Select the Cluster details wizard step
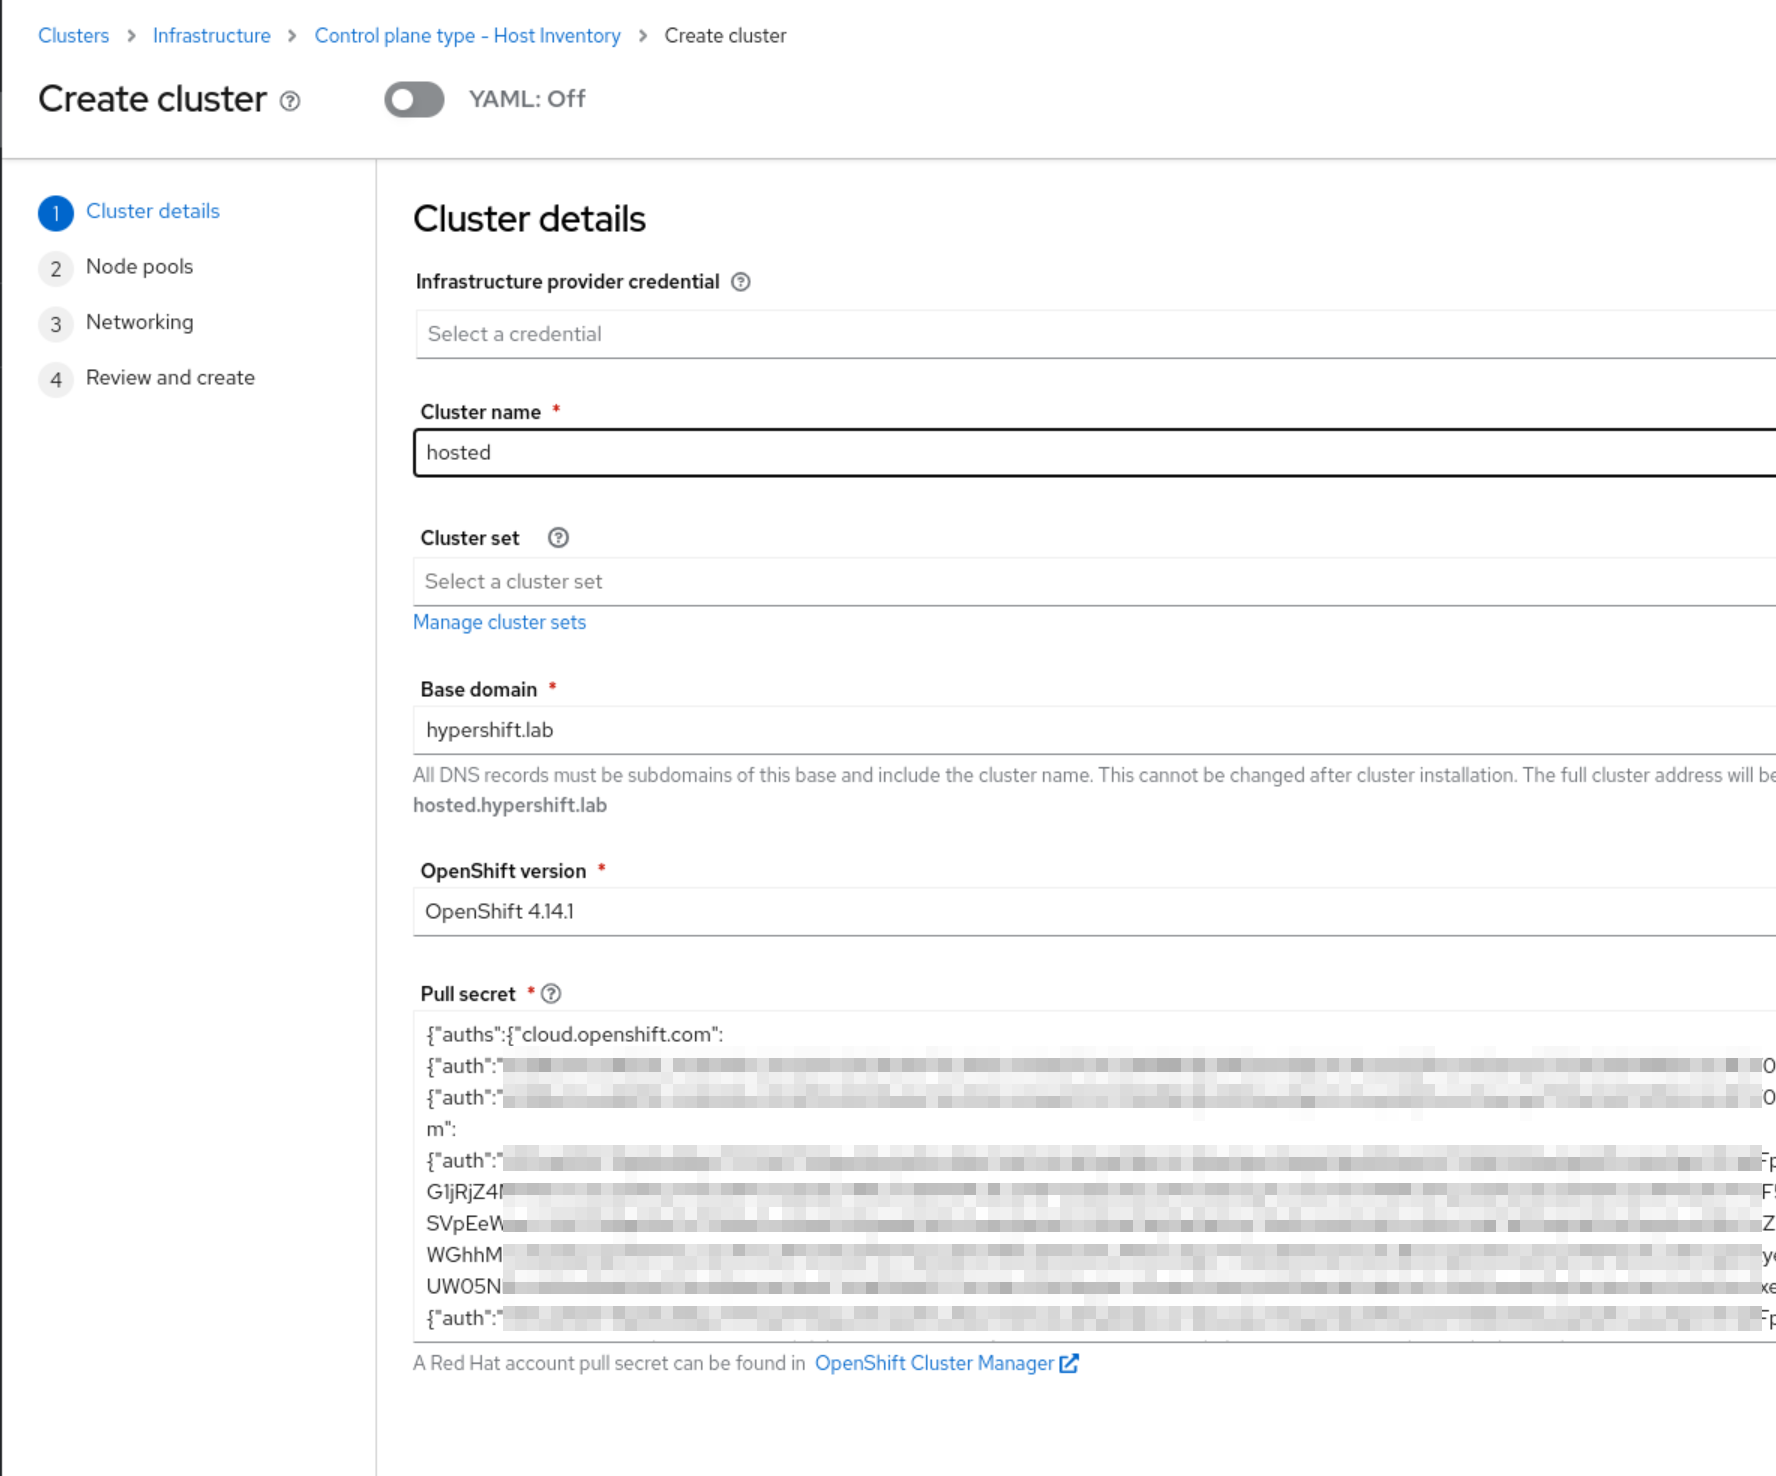Image resolution: width=1776 pixels, height=1476 pixels. [153, 211]
